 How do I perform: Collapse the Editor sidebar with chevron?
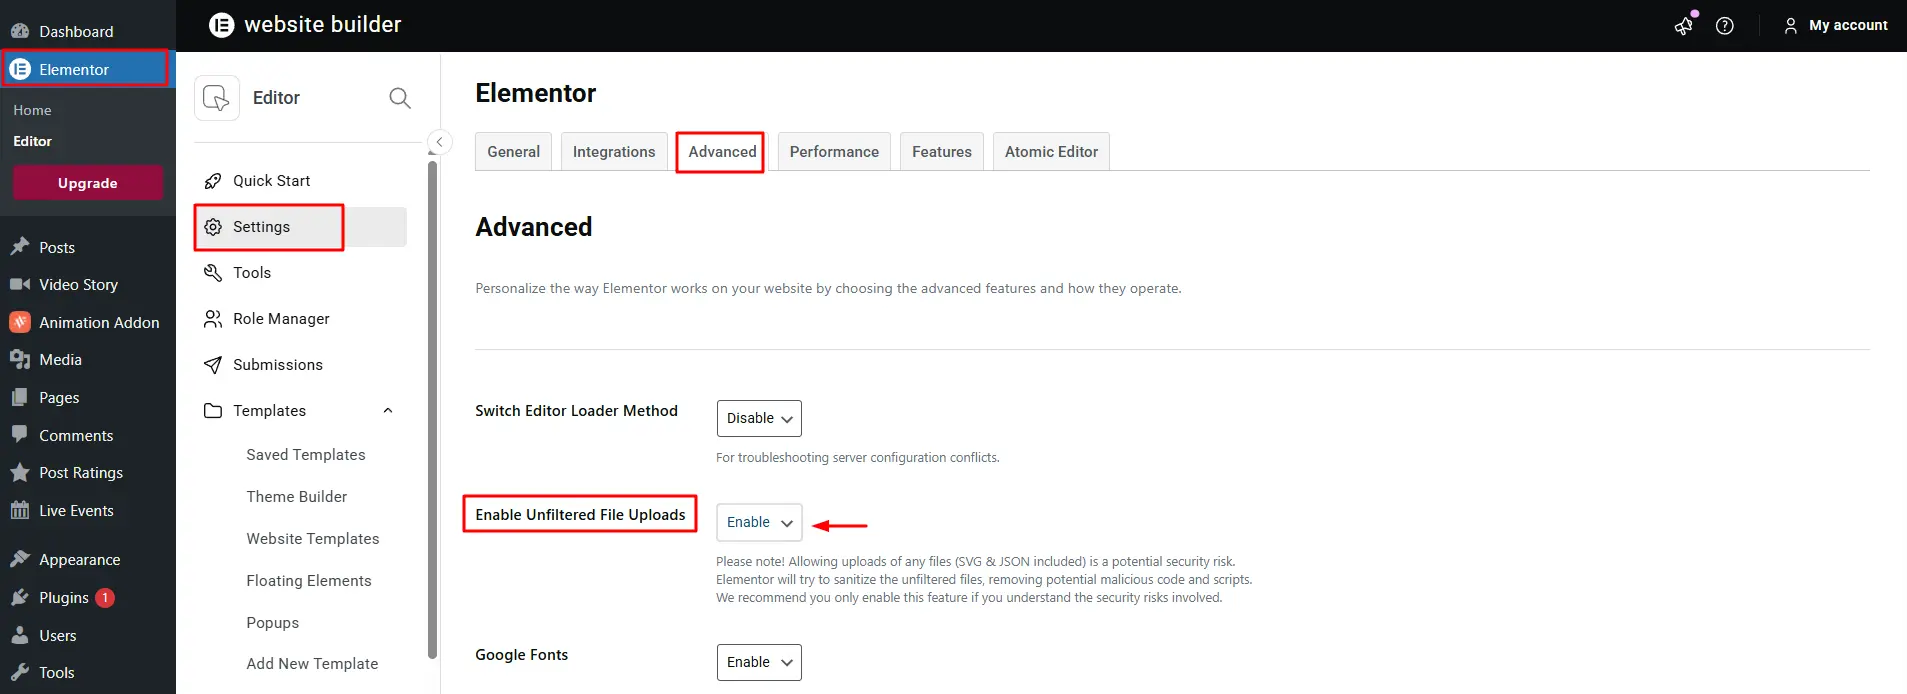click(439, 142)
